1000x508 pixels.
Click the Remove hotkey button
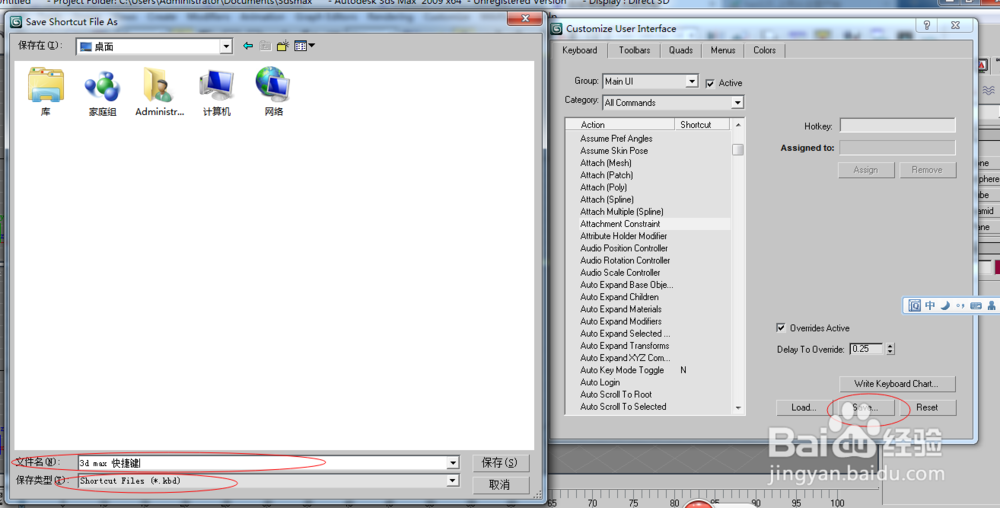coord(927,170)
